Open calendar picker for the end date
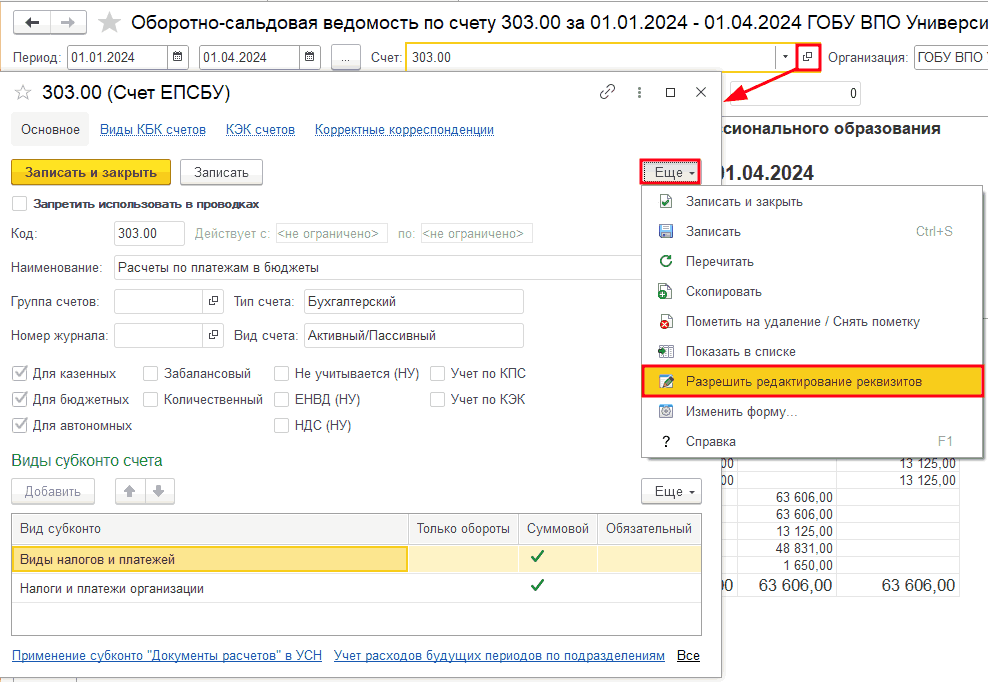 tap(308, 58)
